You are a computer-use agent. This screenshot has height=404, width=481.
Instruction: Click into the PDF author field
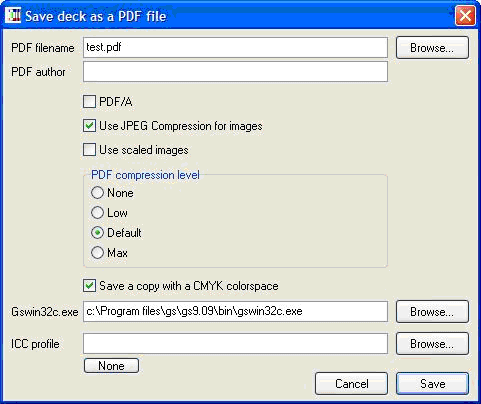pos(235,71)
